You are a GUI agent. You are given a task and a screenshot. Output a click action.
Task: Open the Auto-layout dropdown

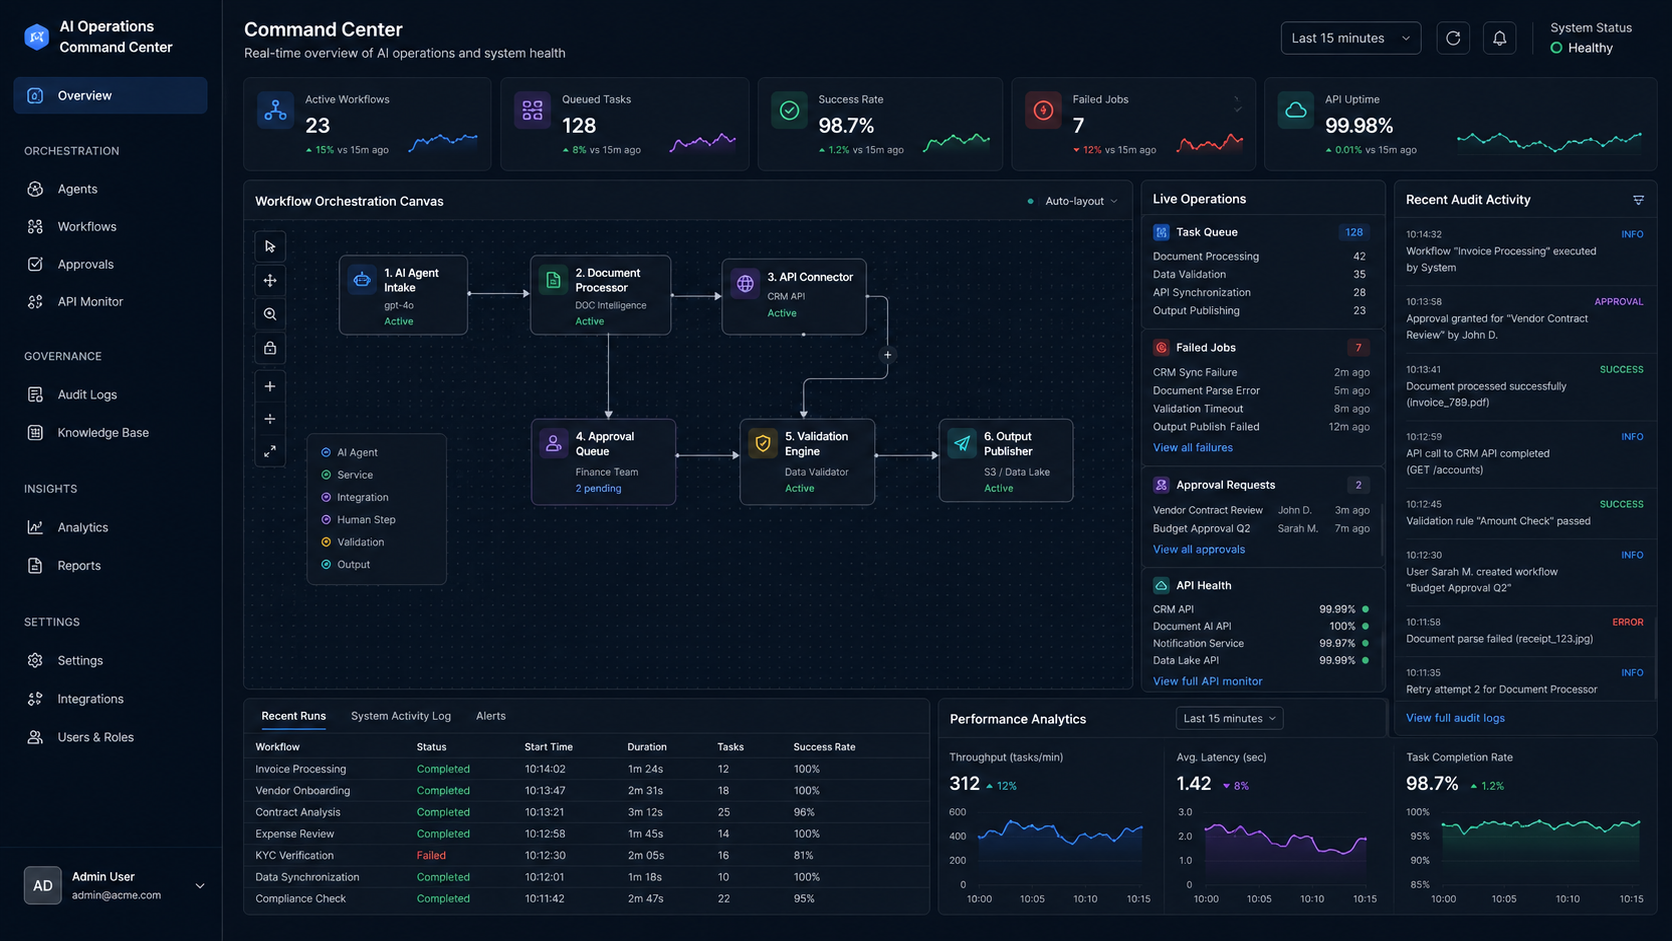coord(1081,201)
